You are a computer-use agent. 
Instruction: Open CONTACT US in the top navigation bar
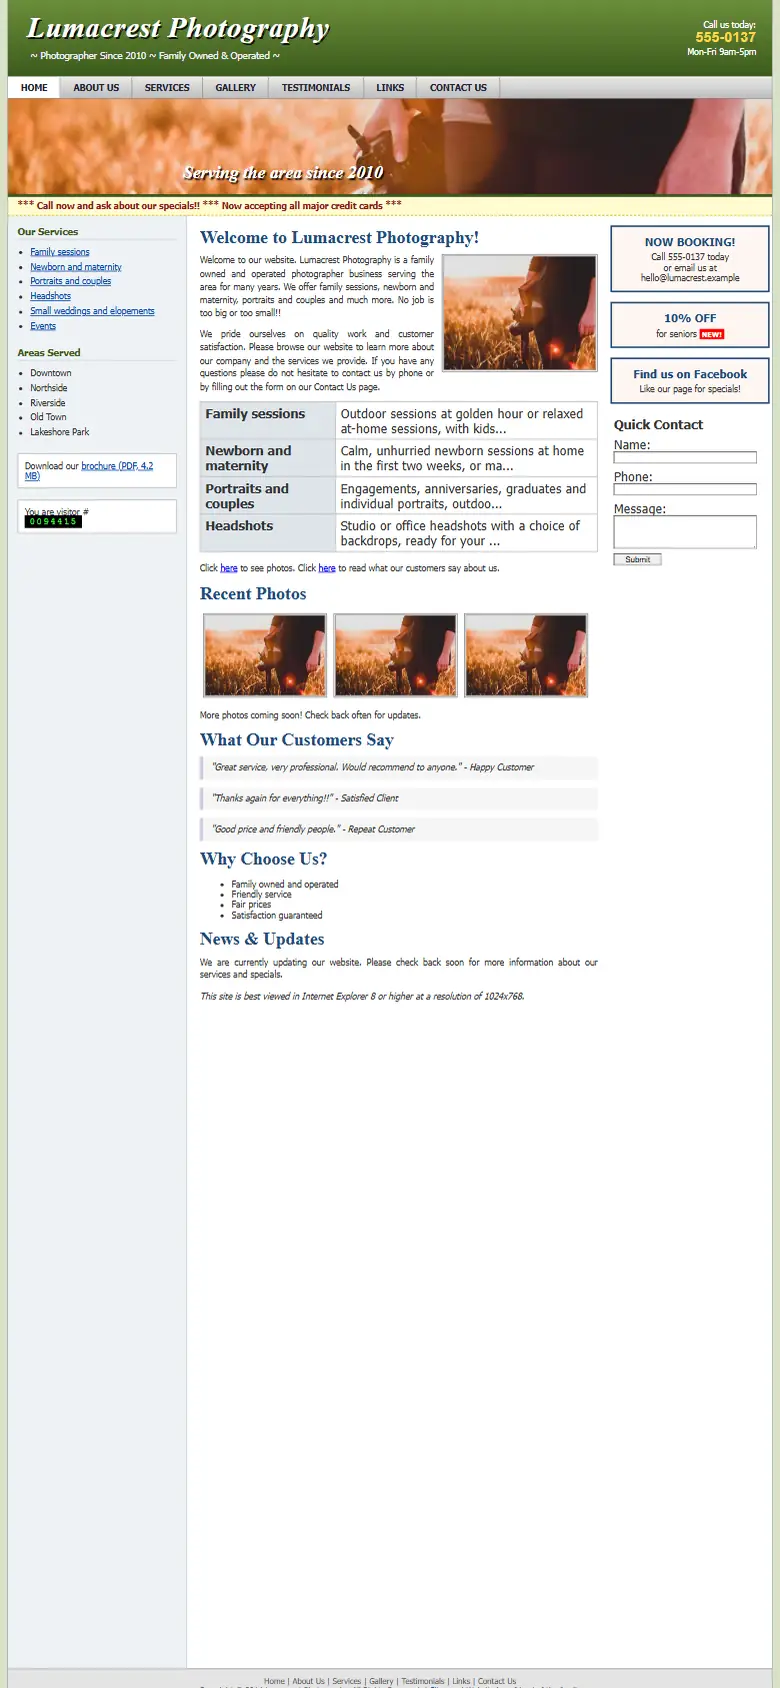458,88
